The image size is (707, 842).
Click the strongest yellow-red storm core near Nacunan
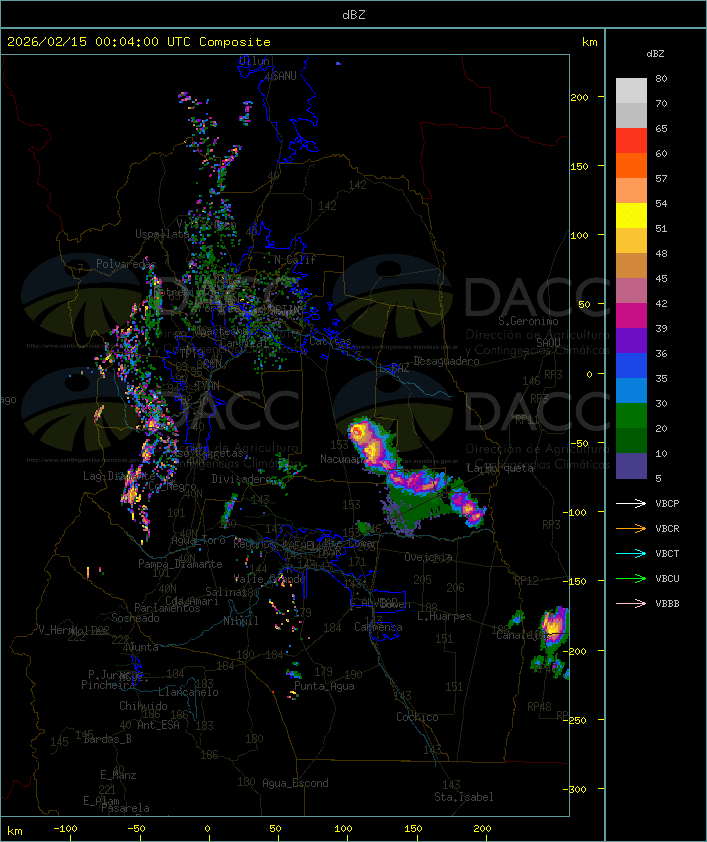tap(358, 431)
